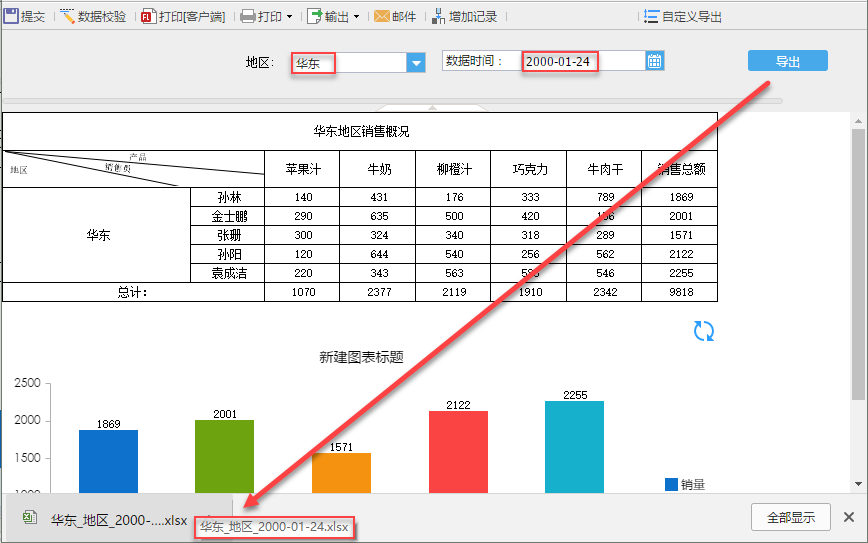868x543 pixels.
Task: Run 数据校验 data validation
Action: coord(93,17)
